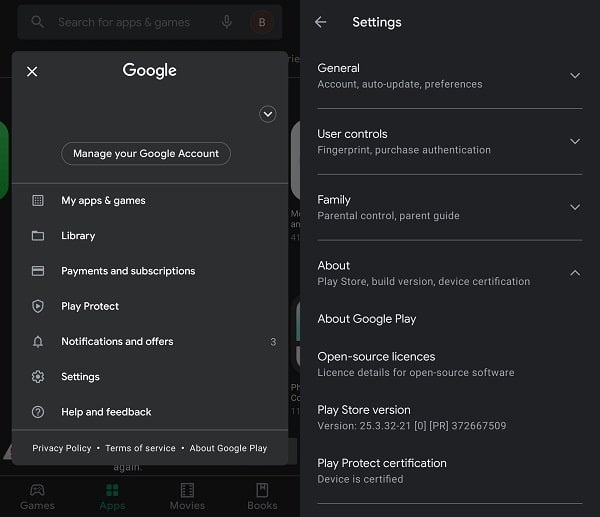Switch to the Books tab
Screen dimensions: 600x517
click(x=262, y=497)
